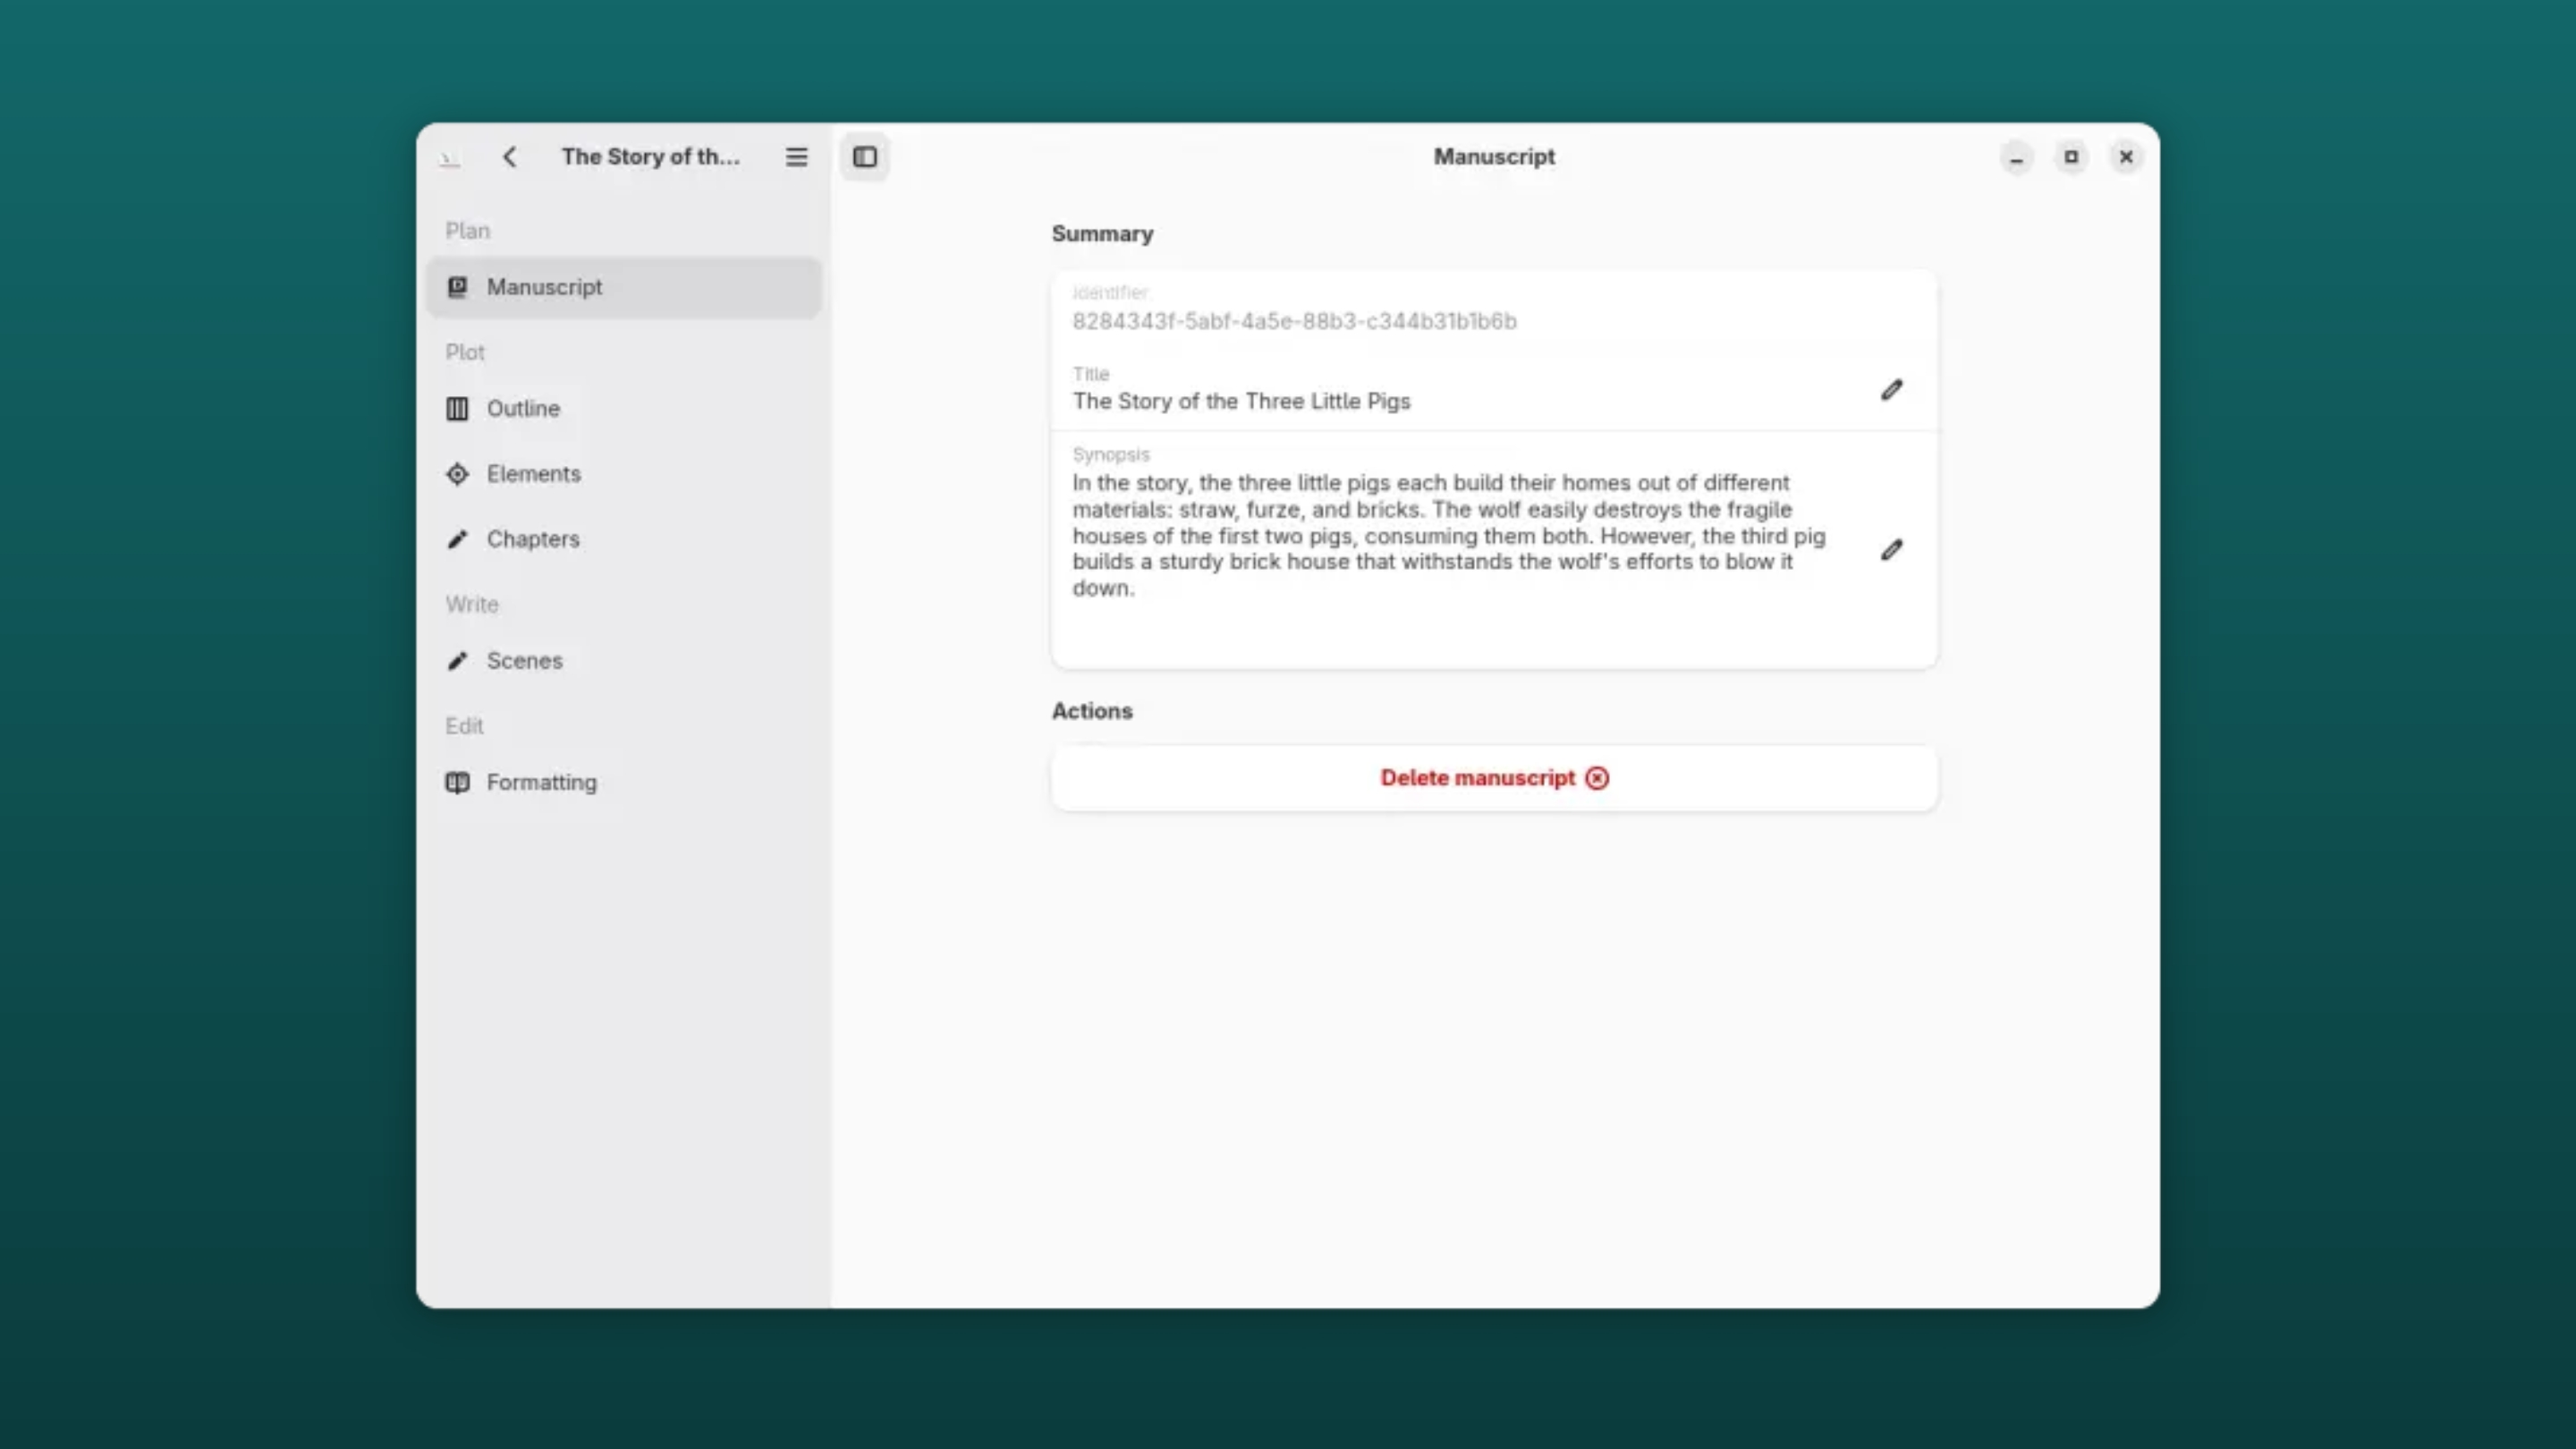
Task: Open the hamburger main menu
Action: pos(796,157)
